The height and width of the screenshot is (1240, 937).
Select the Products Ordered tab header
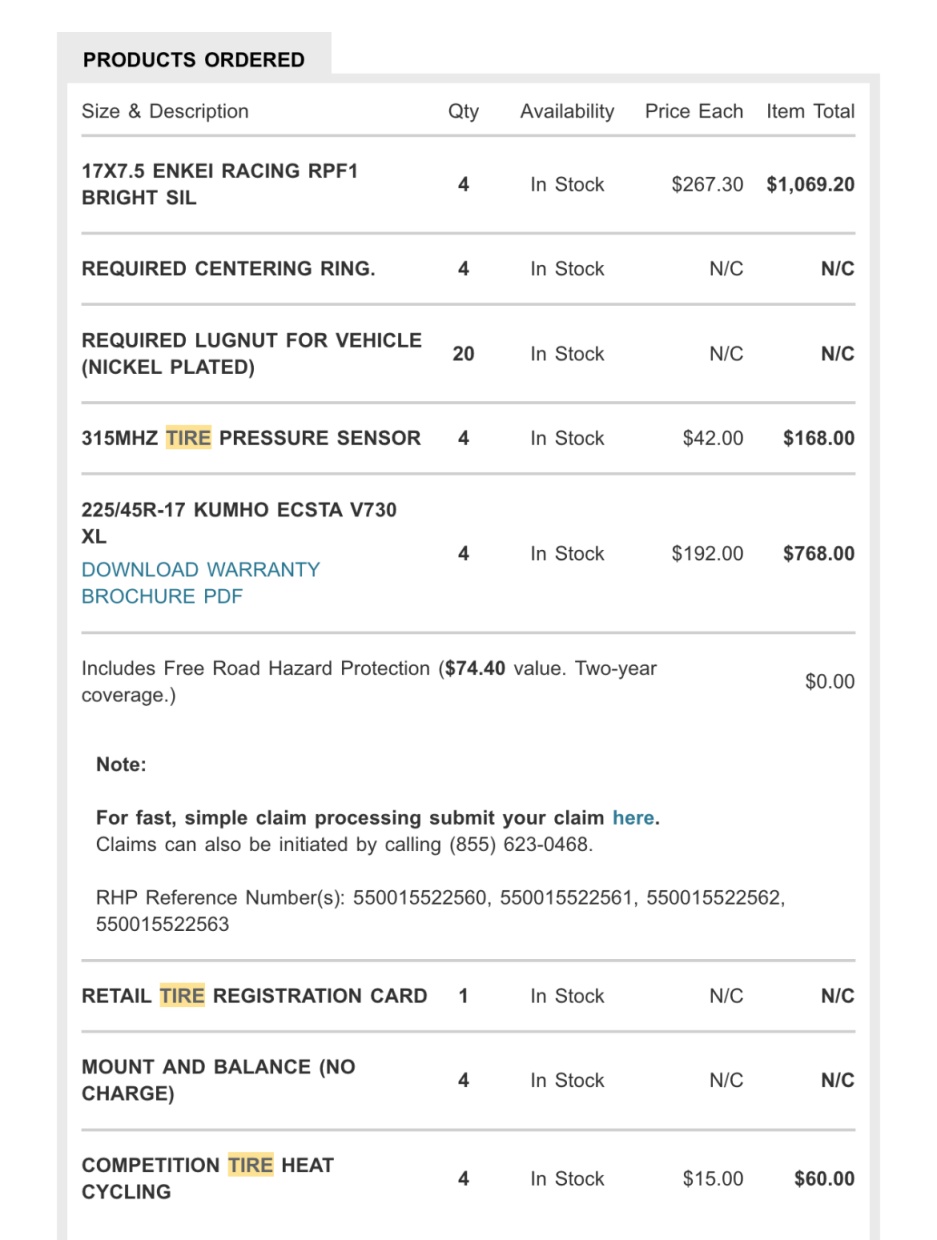(193, 60)
